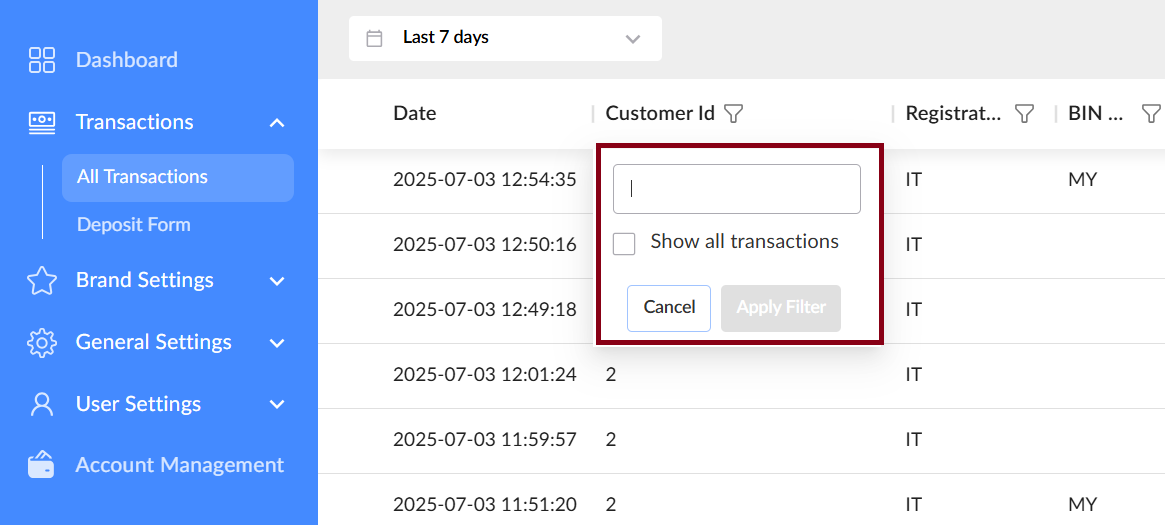Click the User Settings person icon

[42, 404]
